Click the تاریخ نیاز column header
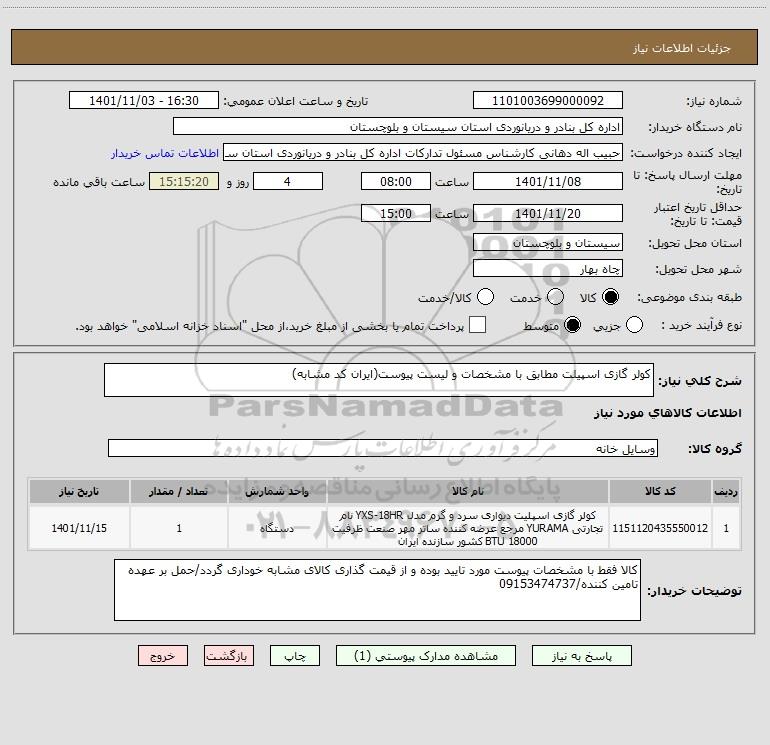 [79, 492]
